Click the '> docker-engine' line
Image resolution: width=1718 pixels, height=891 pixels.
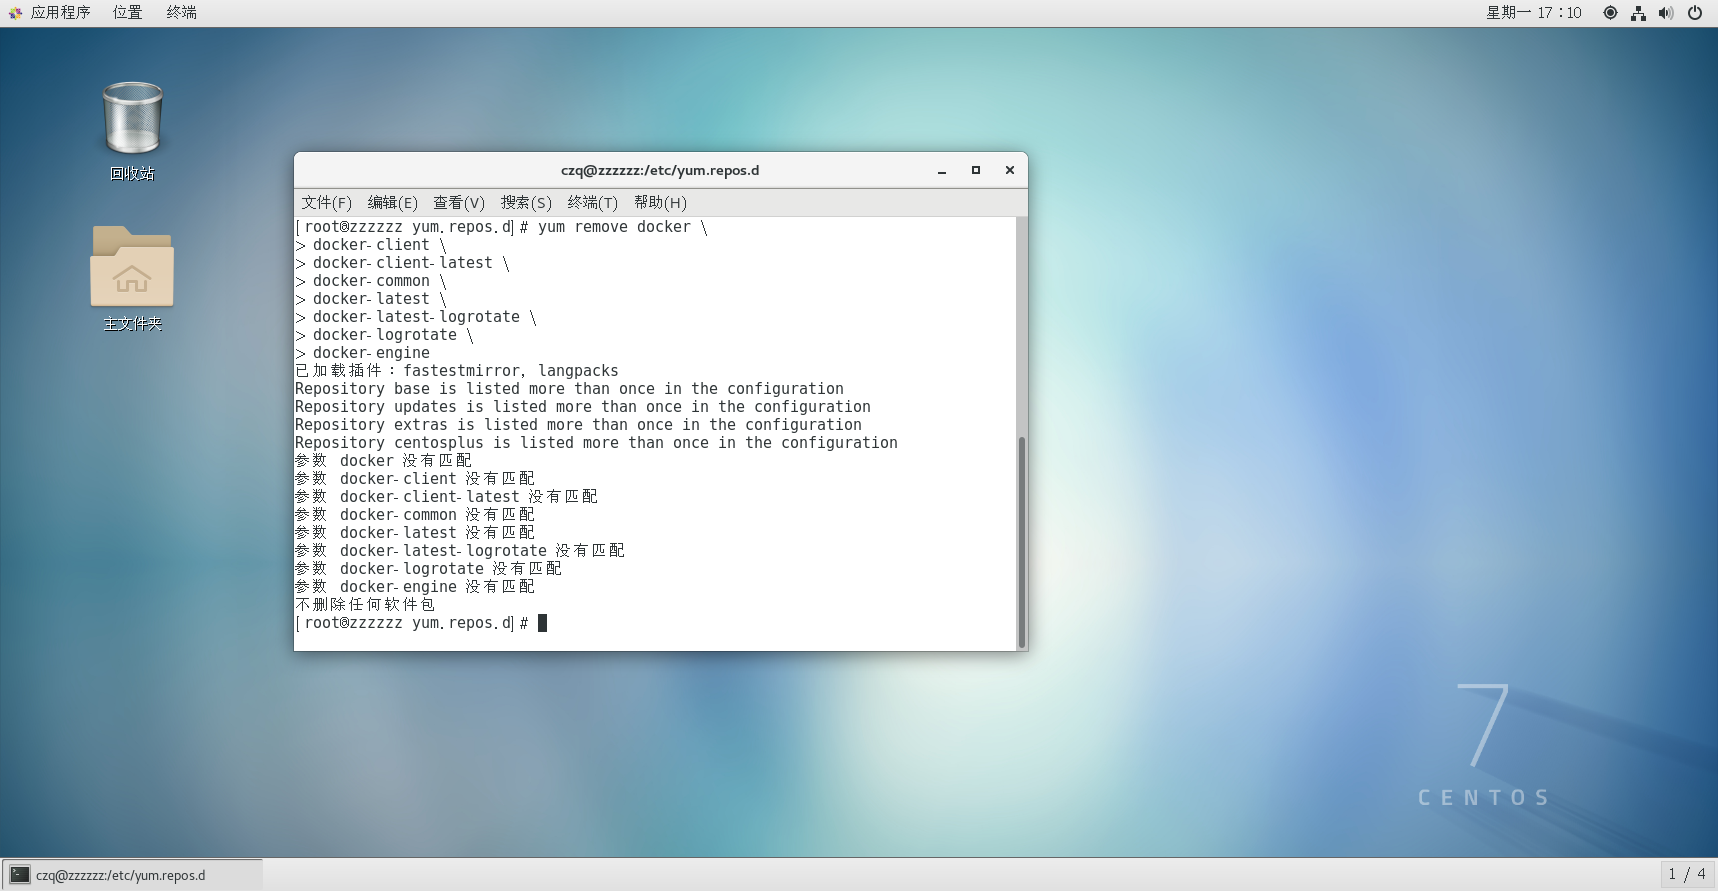(x=363, y=353)
